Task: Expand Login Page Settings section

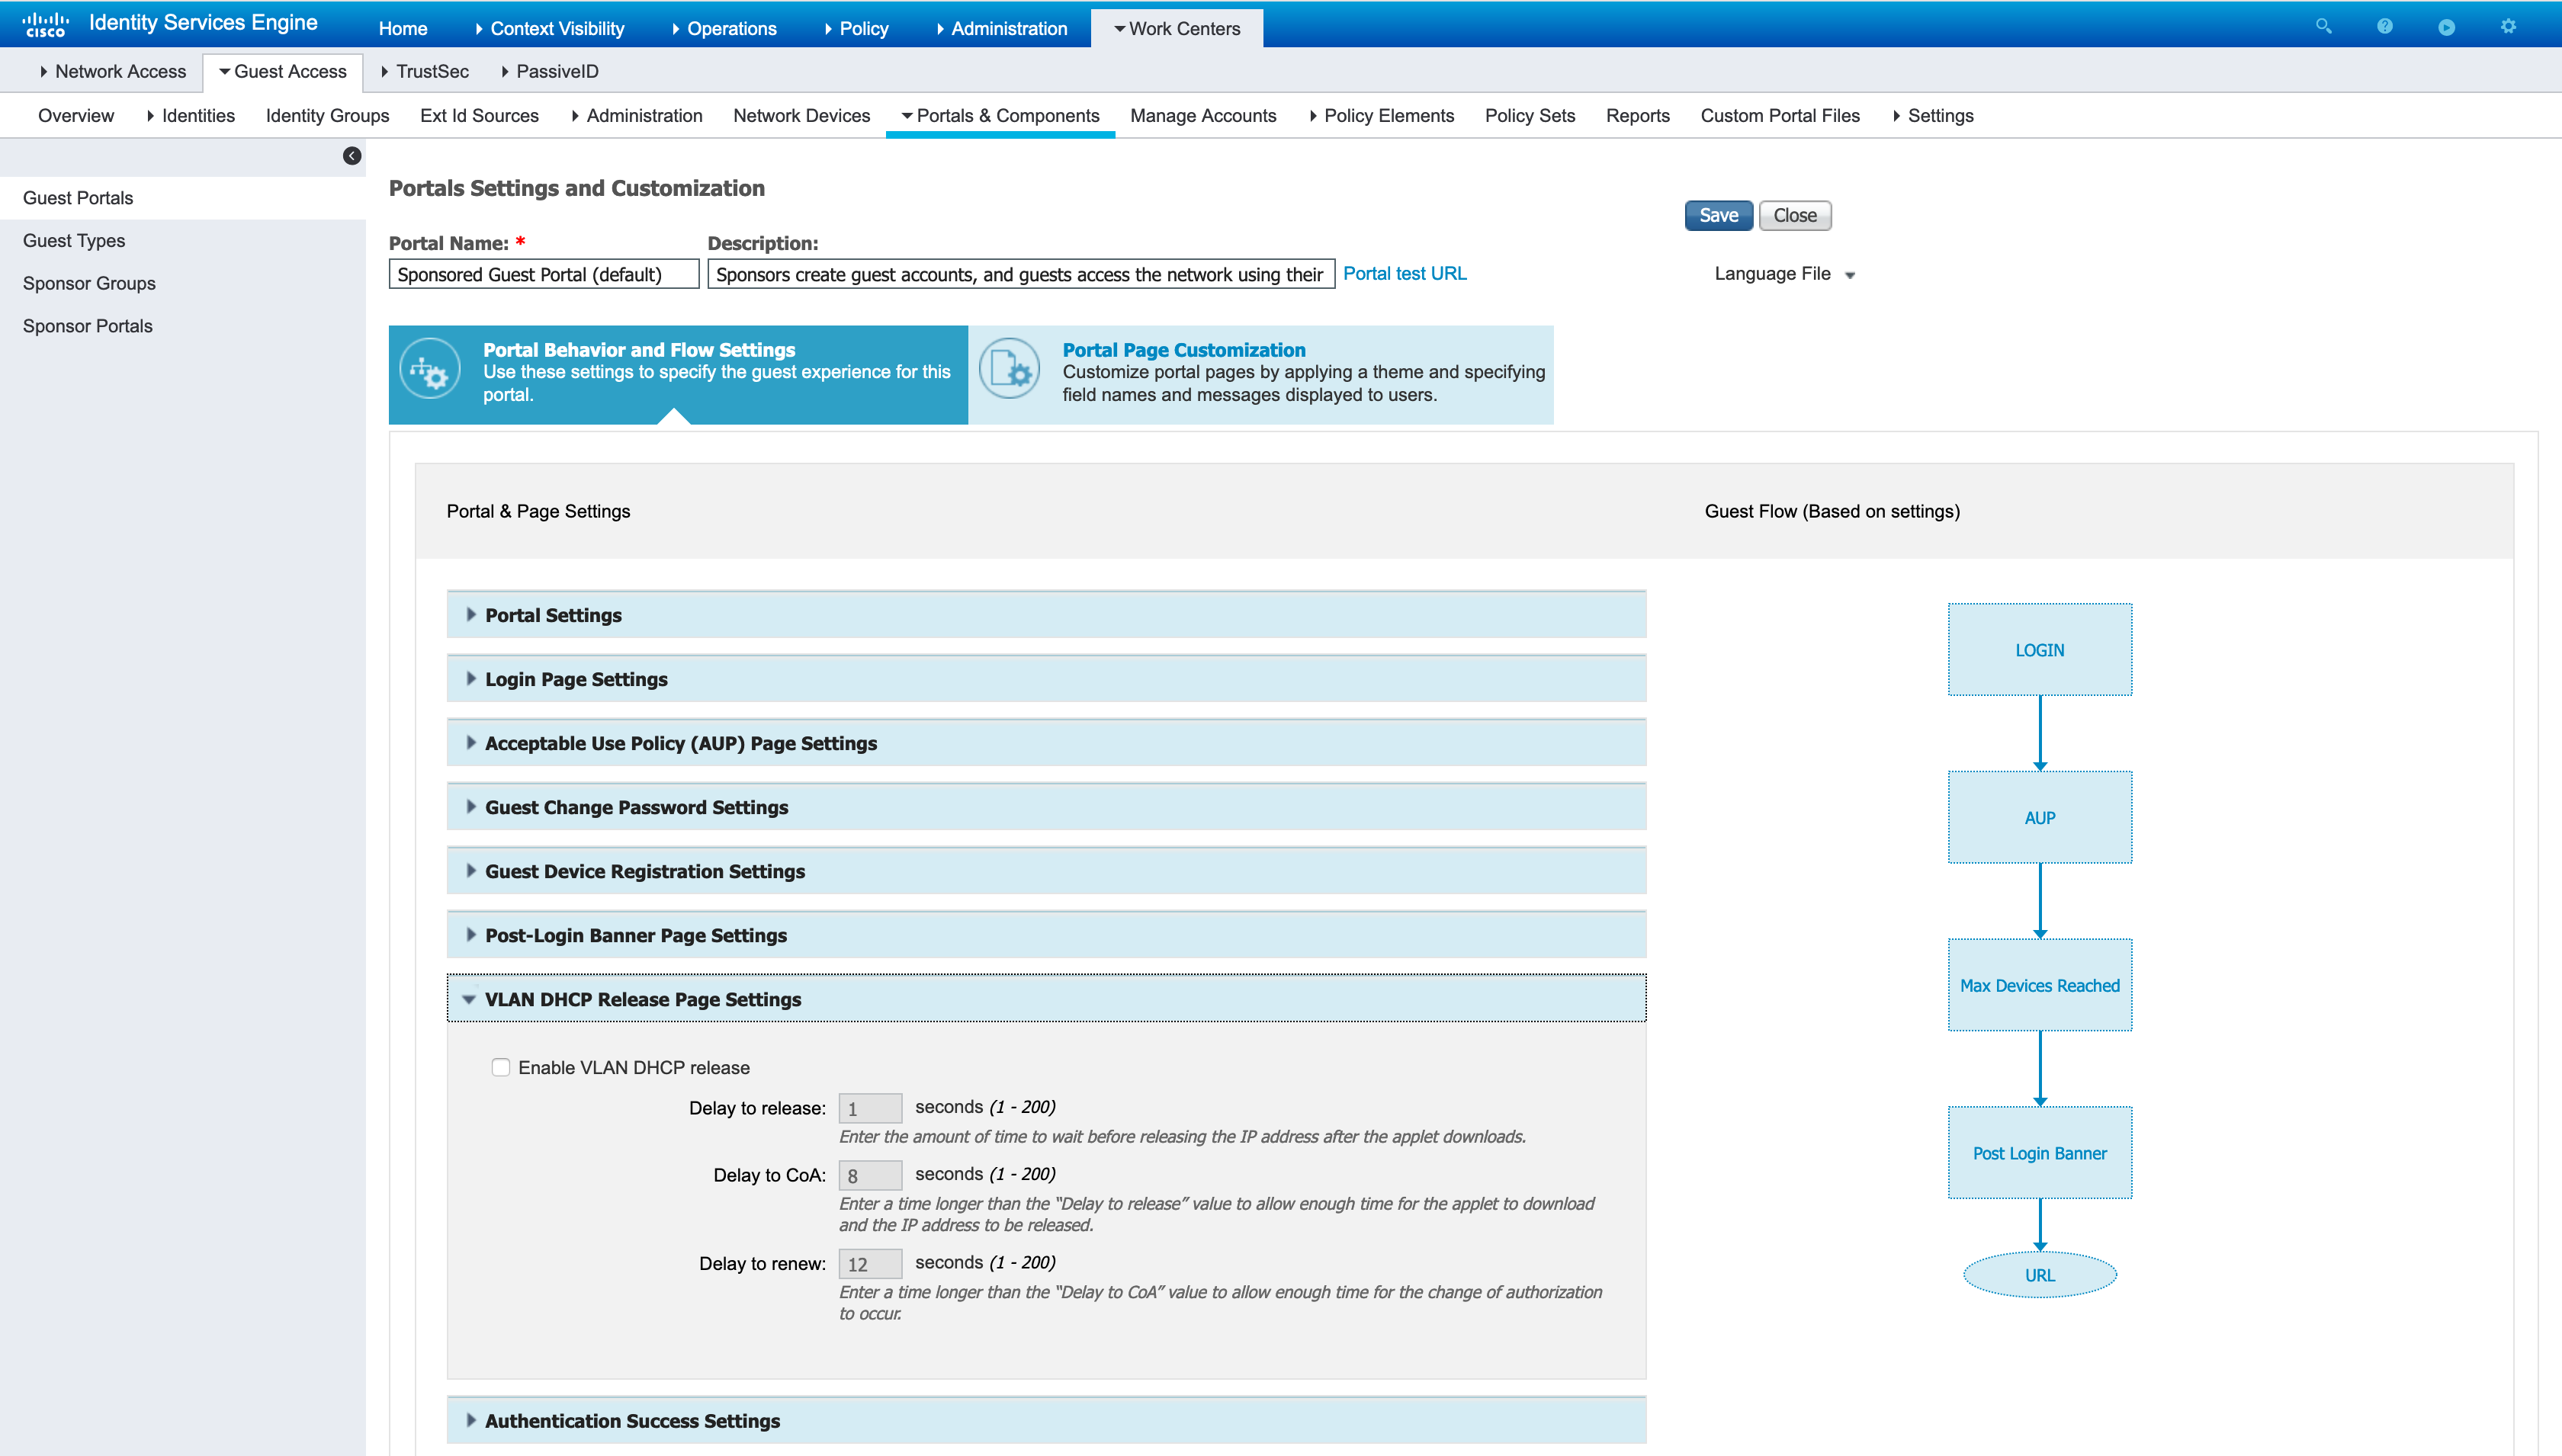Action: pyautogui.click(x=1046, y=679)
